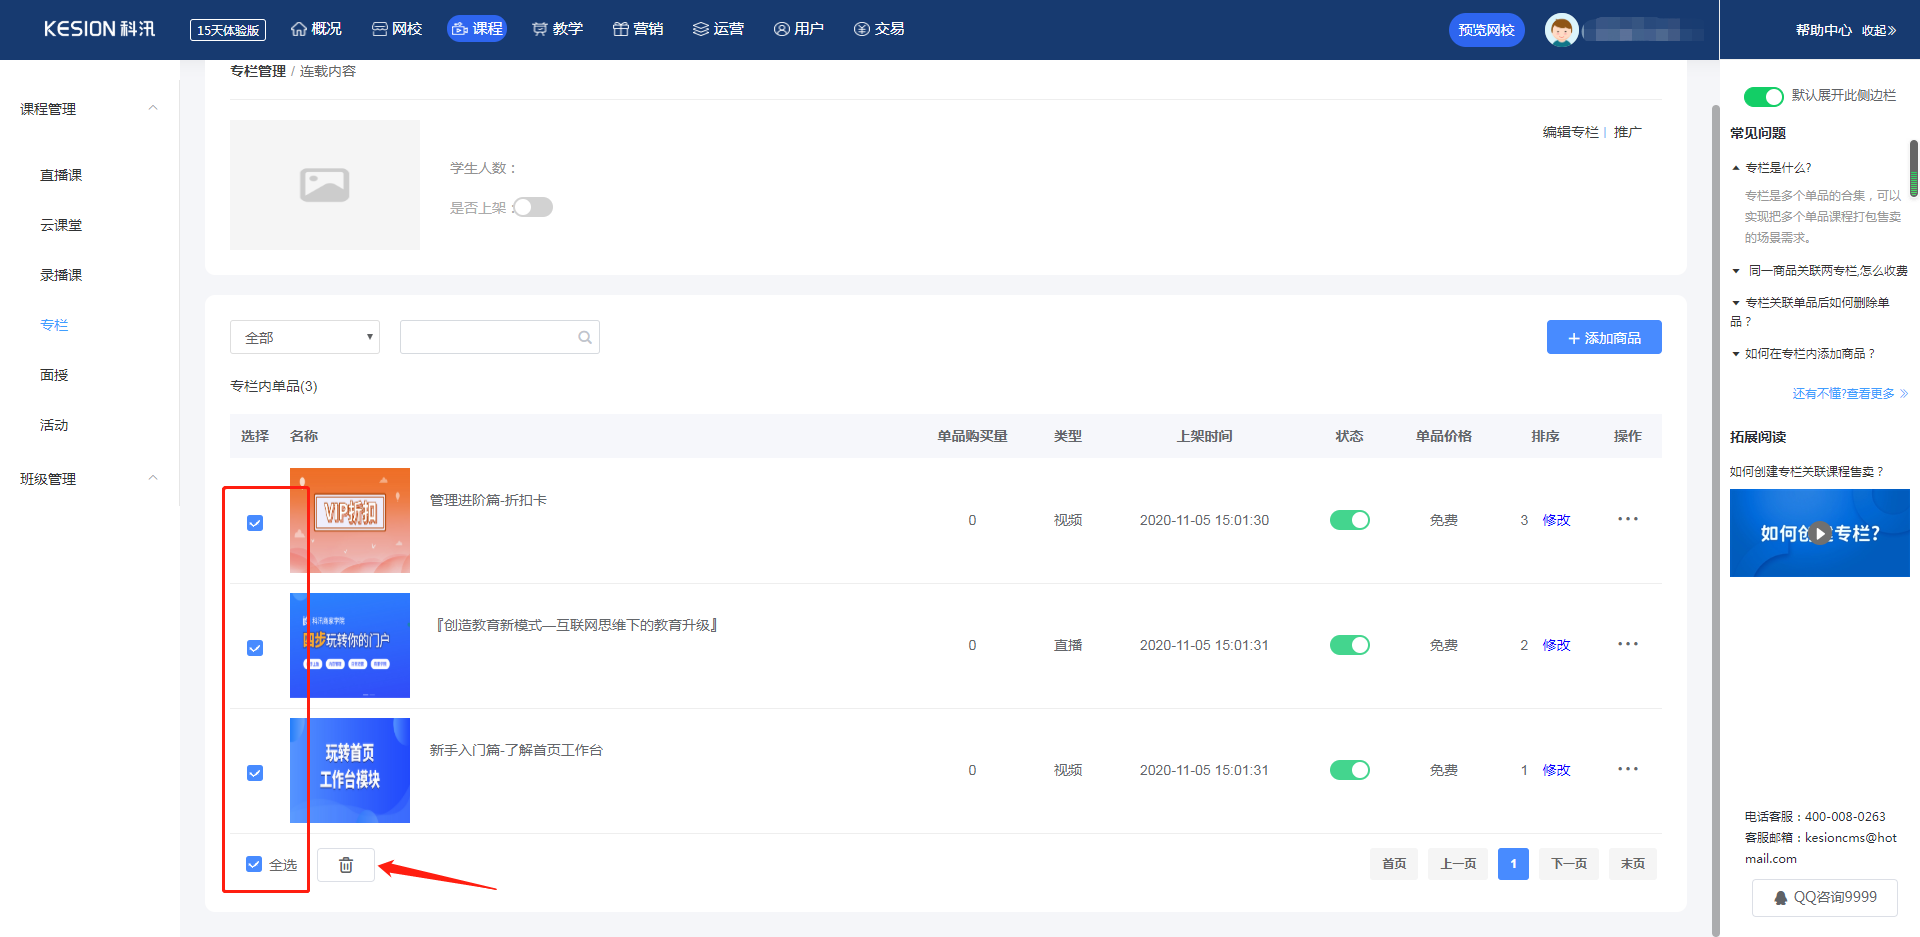Play the 如何创建专栏 video
The image size is (1920, 937).
1820,533
